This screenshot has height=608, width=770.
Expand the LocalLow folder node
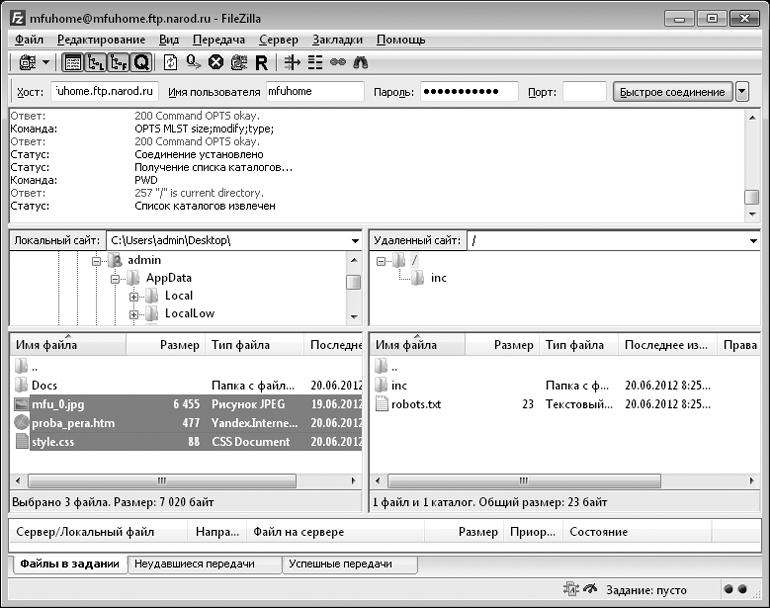[134, 314]
